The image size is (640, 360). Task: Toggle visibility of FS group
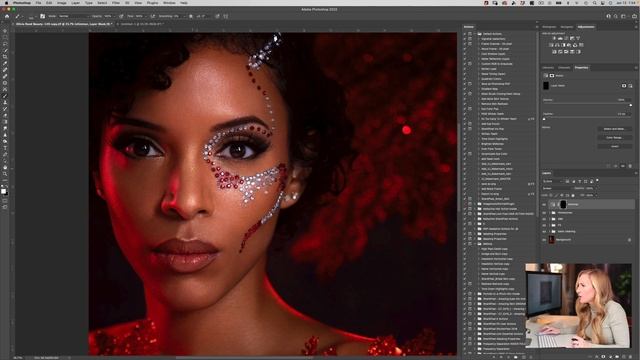pyautogui.click(x=544, y=225)
